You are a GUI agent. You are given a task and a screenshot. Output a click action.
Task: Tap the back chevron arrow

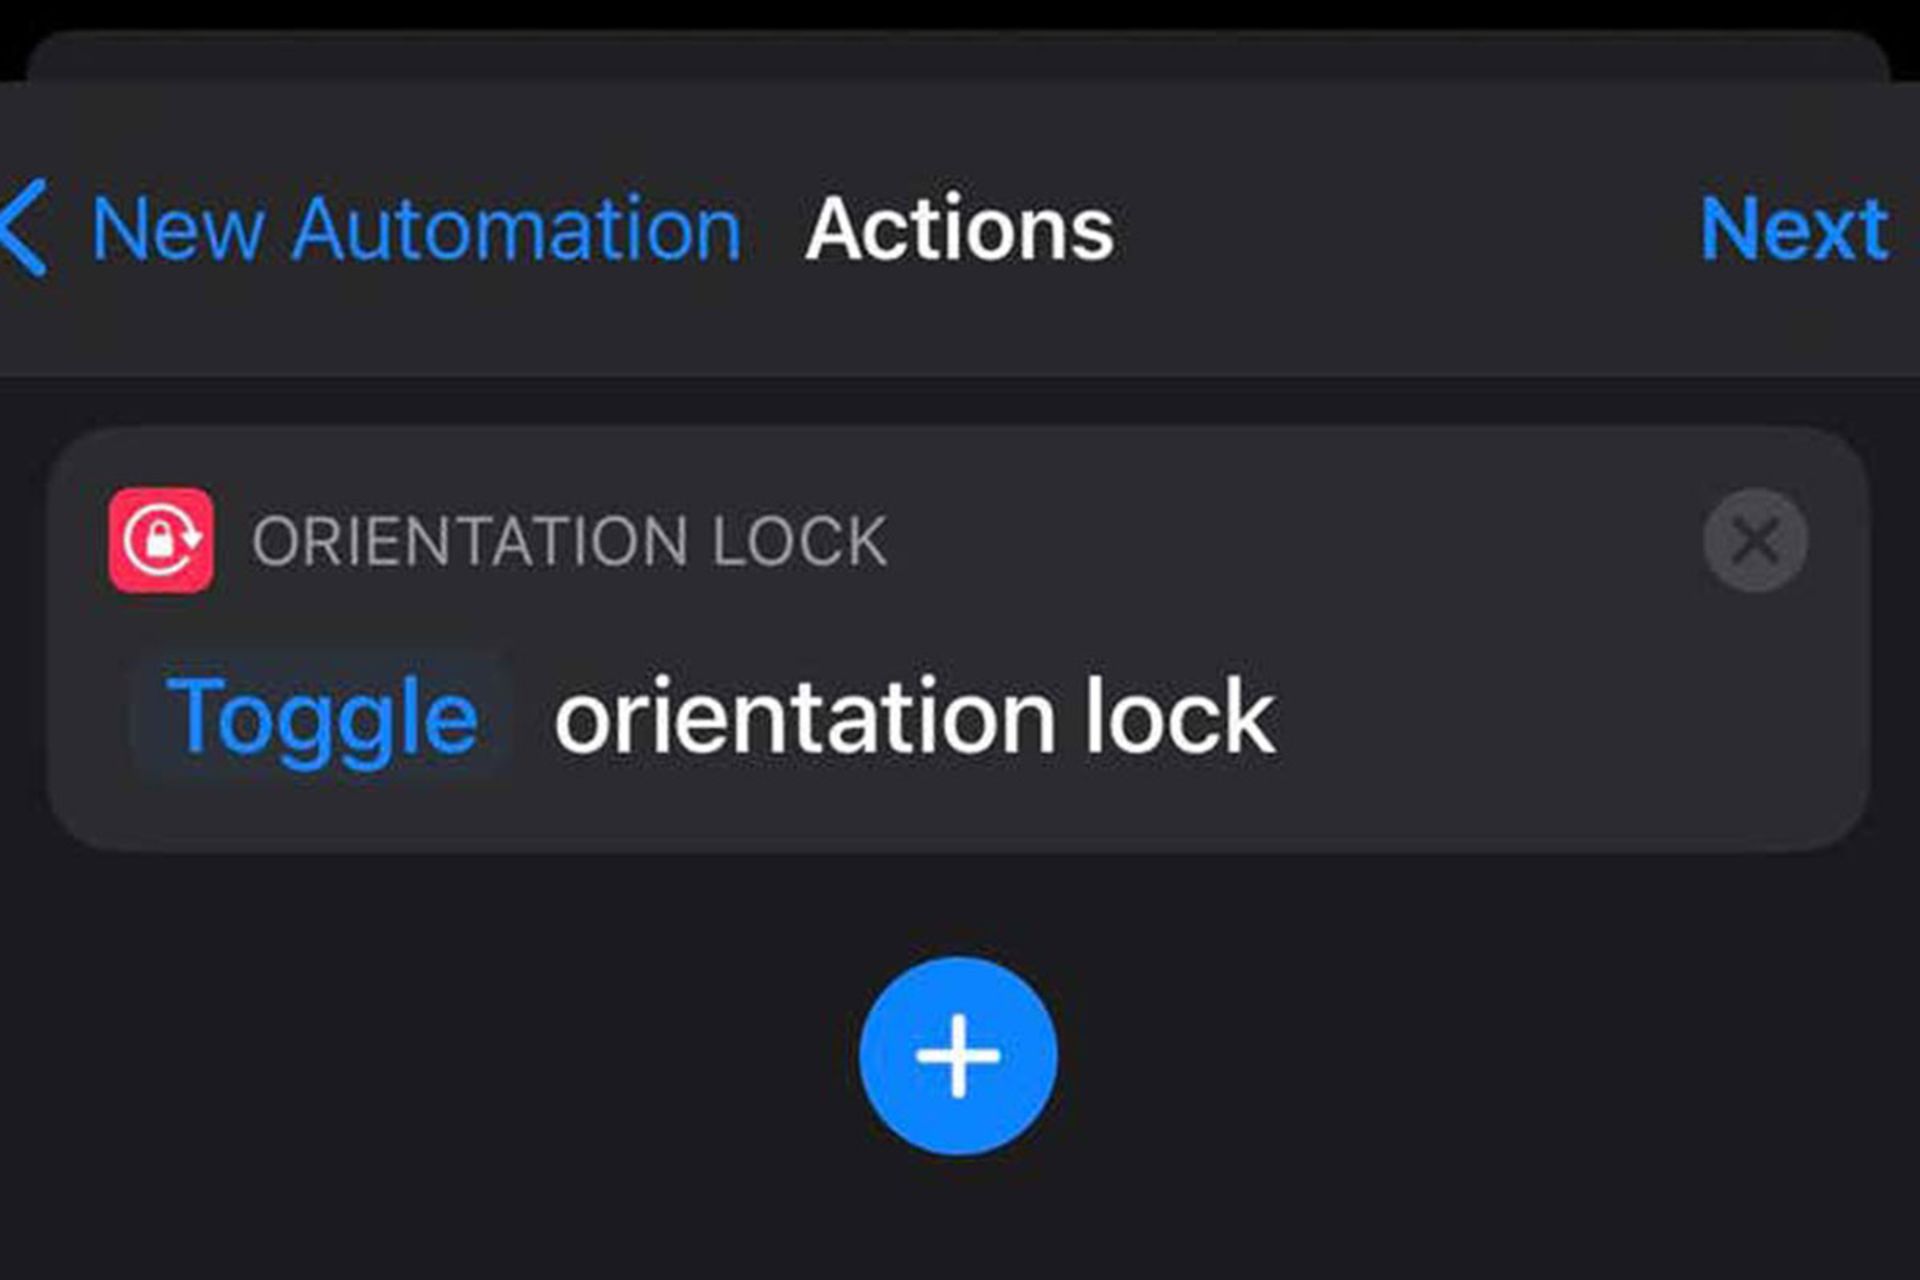tap(24, 228)
